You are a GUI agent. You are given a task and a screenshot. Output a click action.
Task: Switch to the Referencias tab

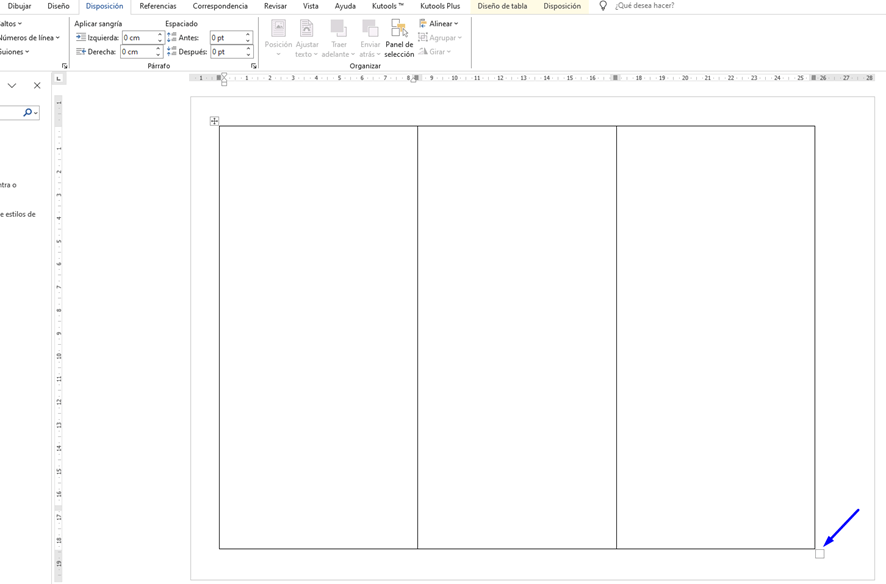tap(158, 6)
